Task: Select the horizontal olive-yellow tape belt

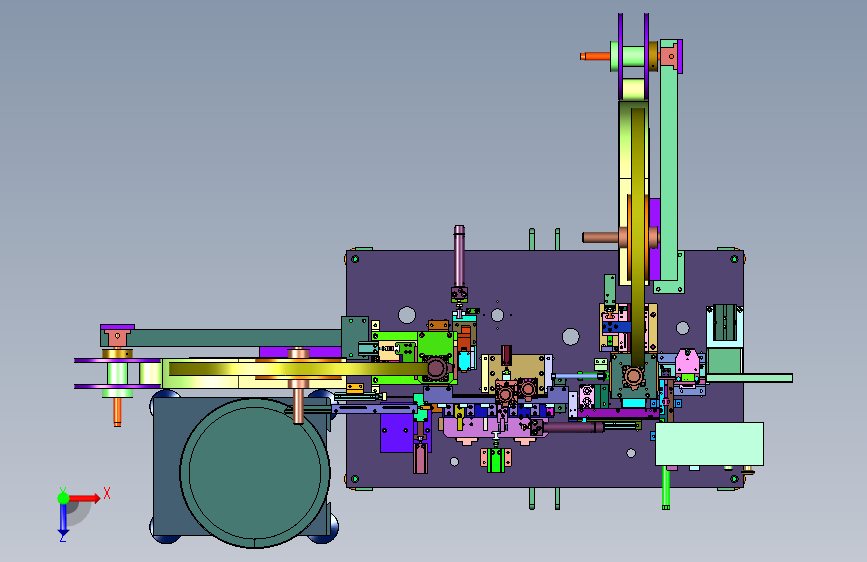Action: (x=299, y=369)
